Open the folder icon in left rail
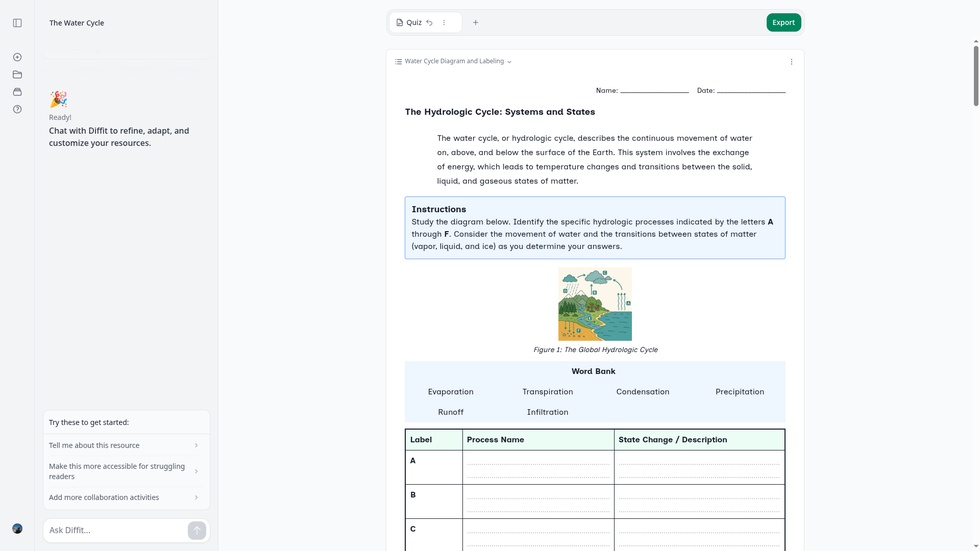 [x=18, y=74]
